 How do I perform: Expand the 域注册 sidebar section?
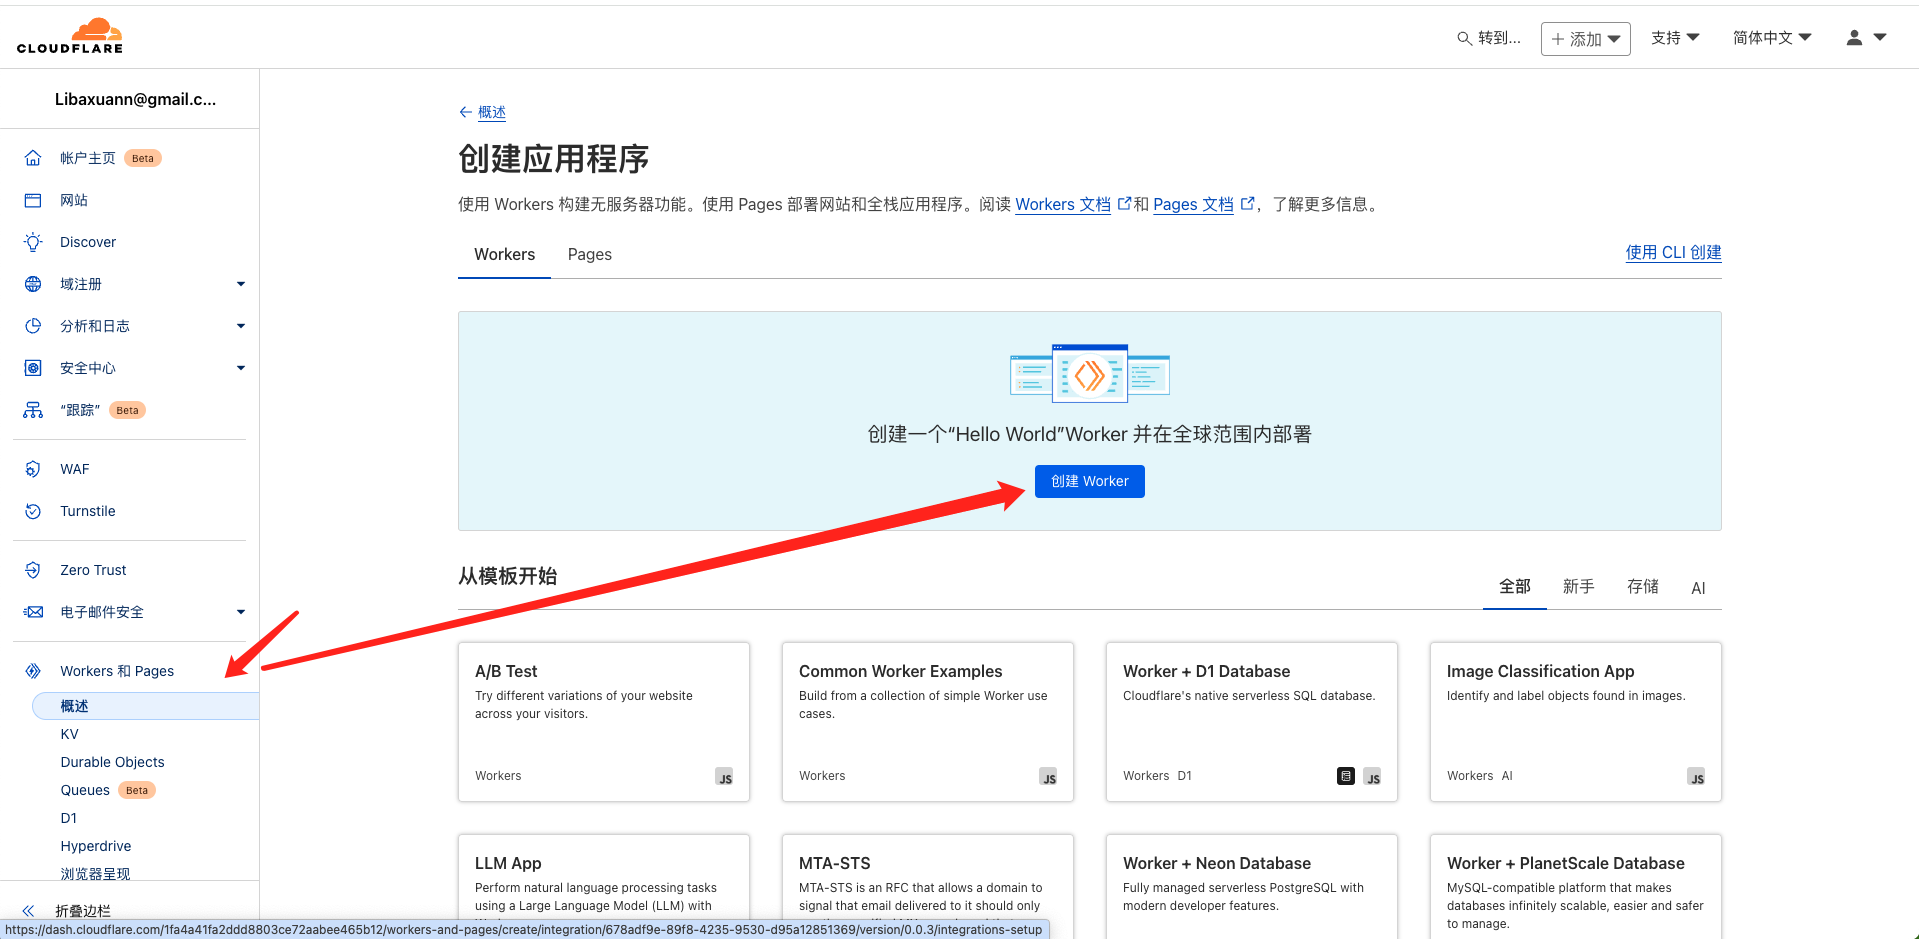coord(240,284)
